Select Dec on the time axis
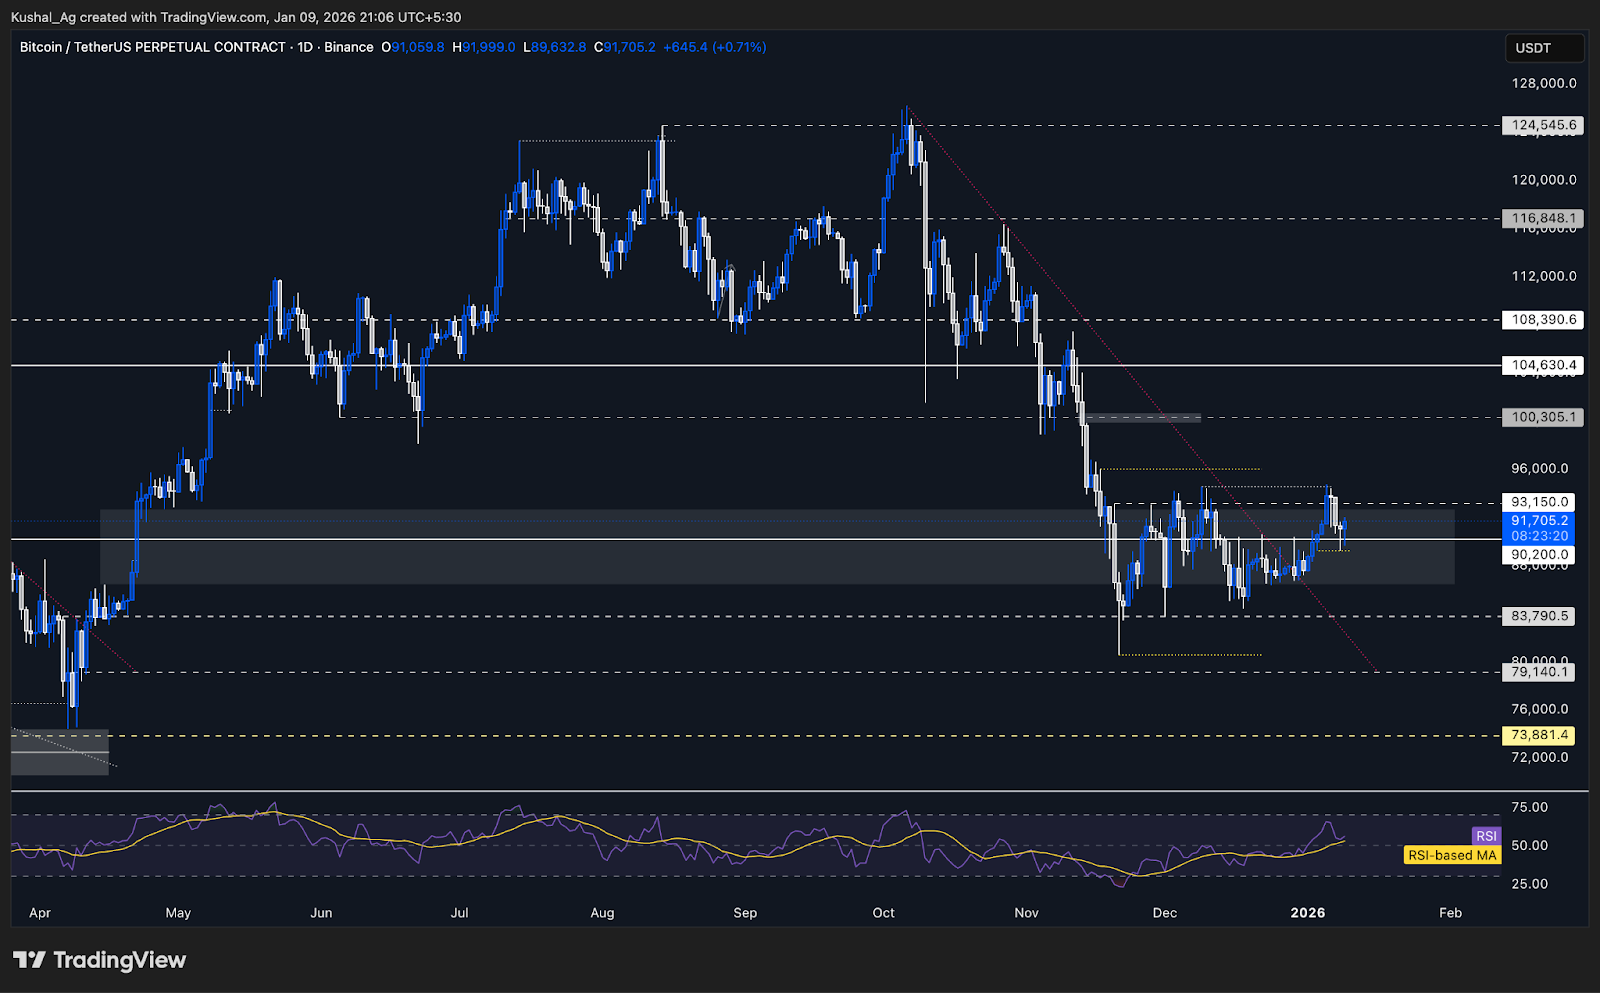The image size is (1600, 993). [x=1164, y=912]
